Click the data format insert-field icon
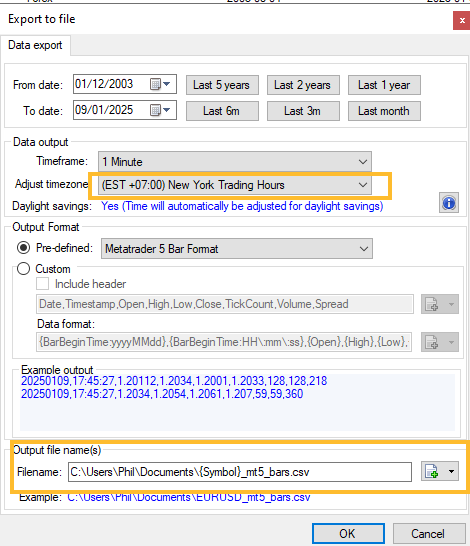470x546 pixels. tap(432, 342)
